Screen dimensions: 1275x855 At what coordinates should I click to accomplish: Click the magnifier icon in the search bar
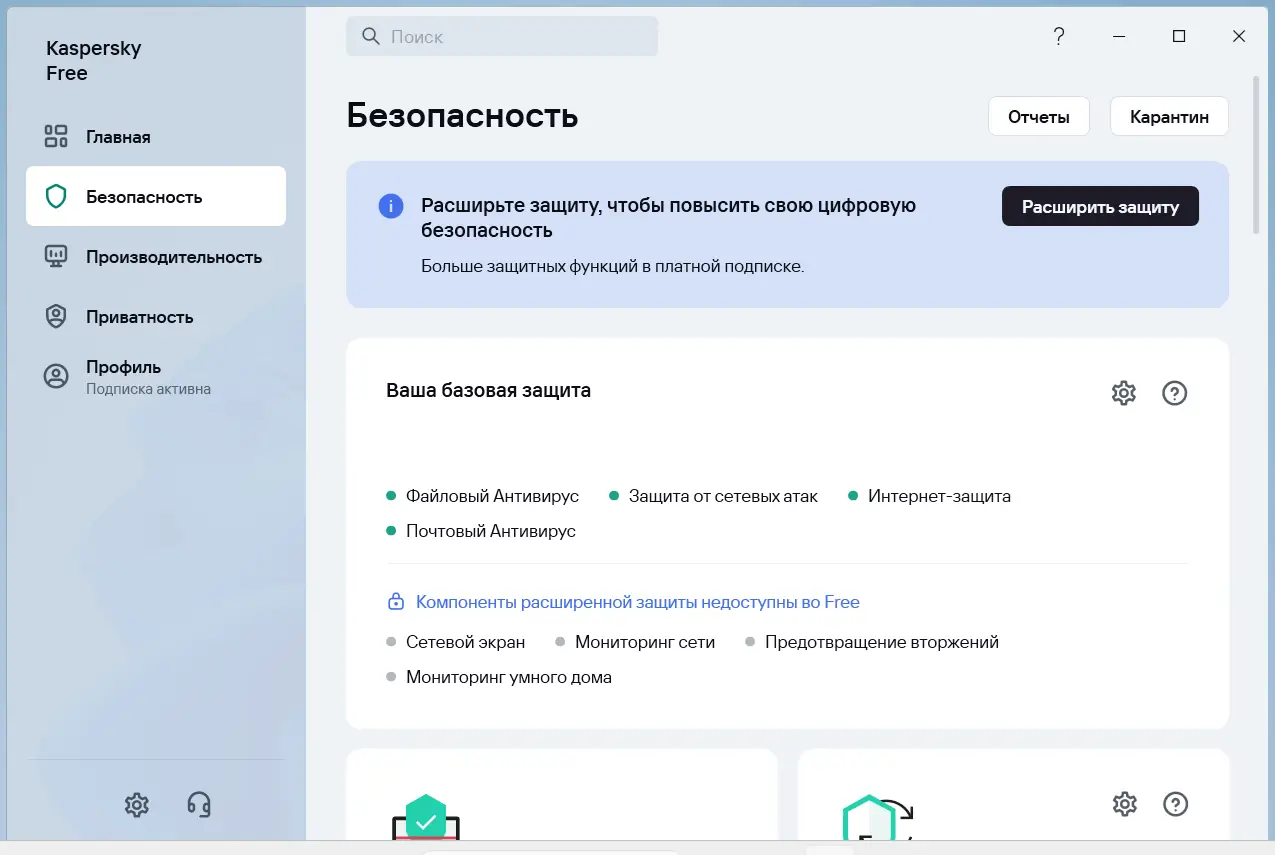point(370,36)
